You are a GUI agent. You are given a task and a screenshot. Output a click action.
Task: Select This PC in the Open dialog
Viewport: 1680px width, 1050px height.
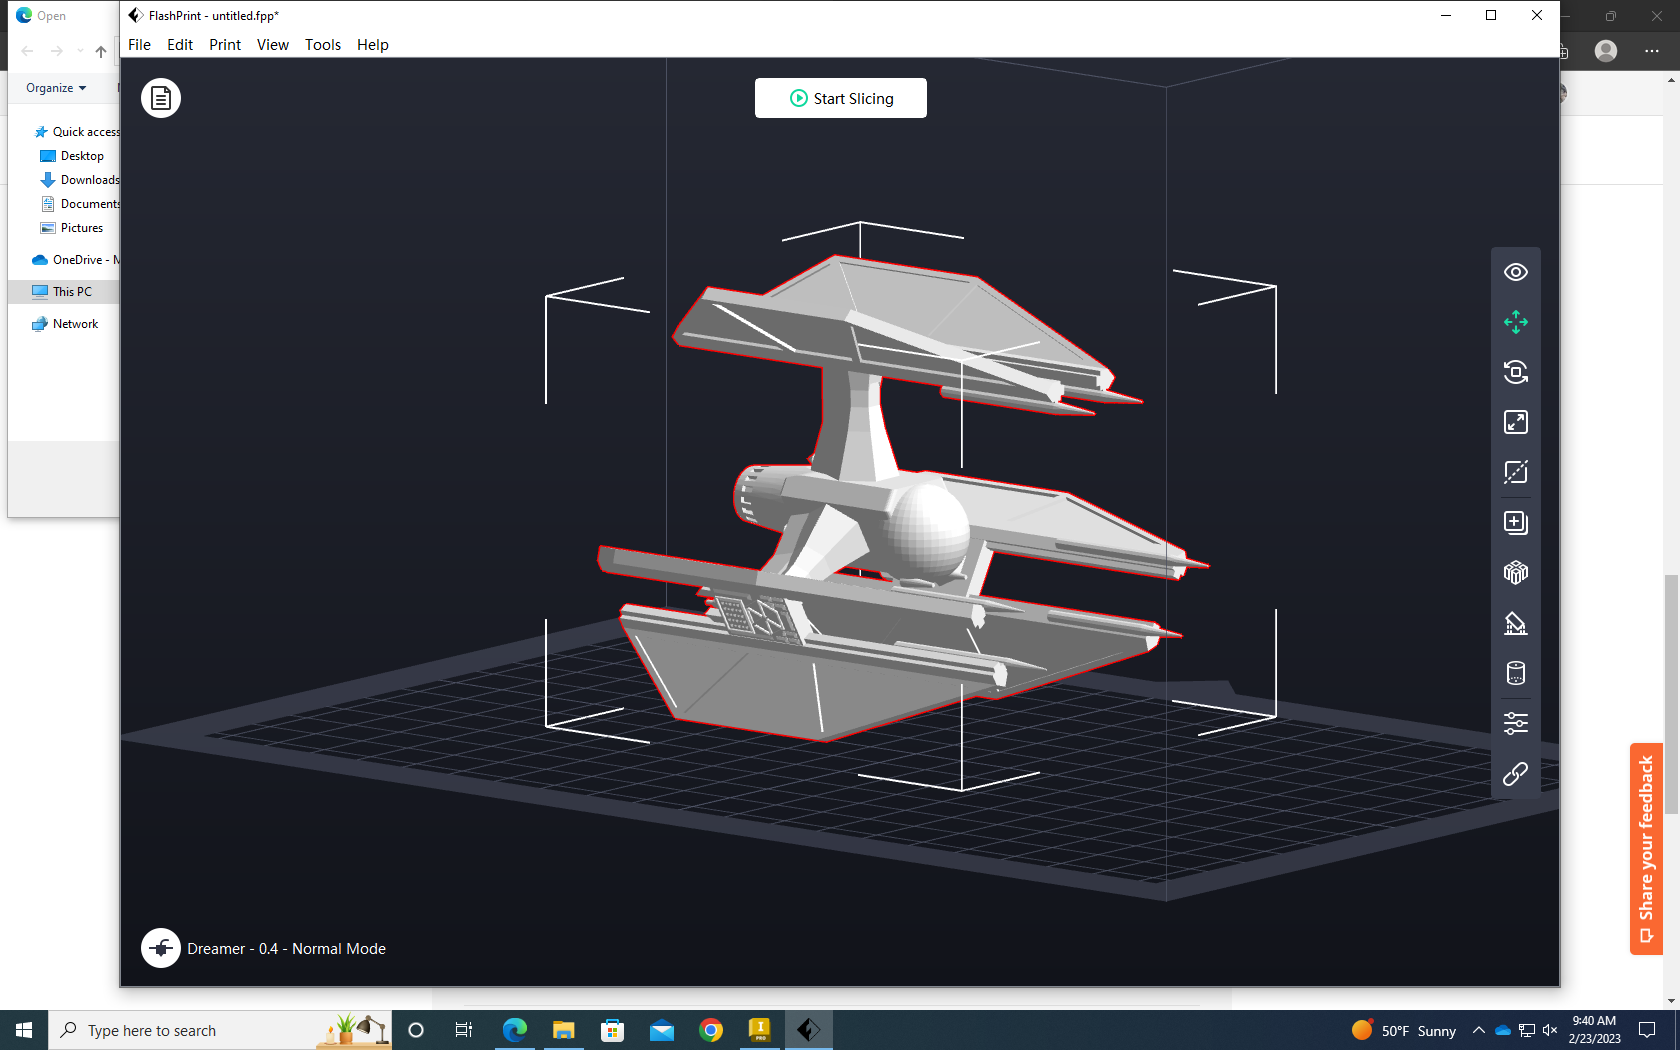click(63, 292)
